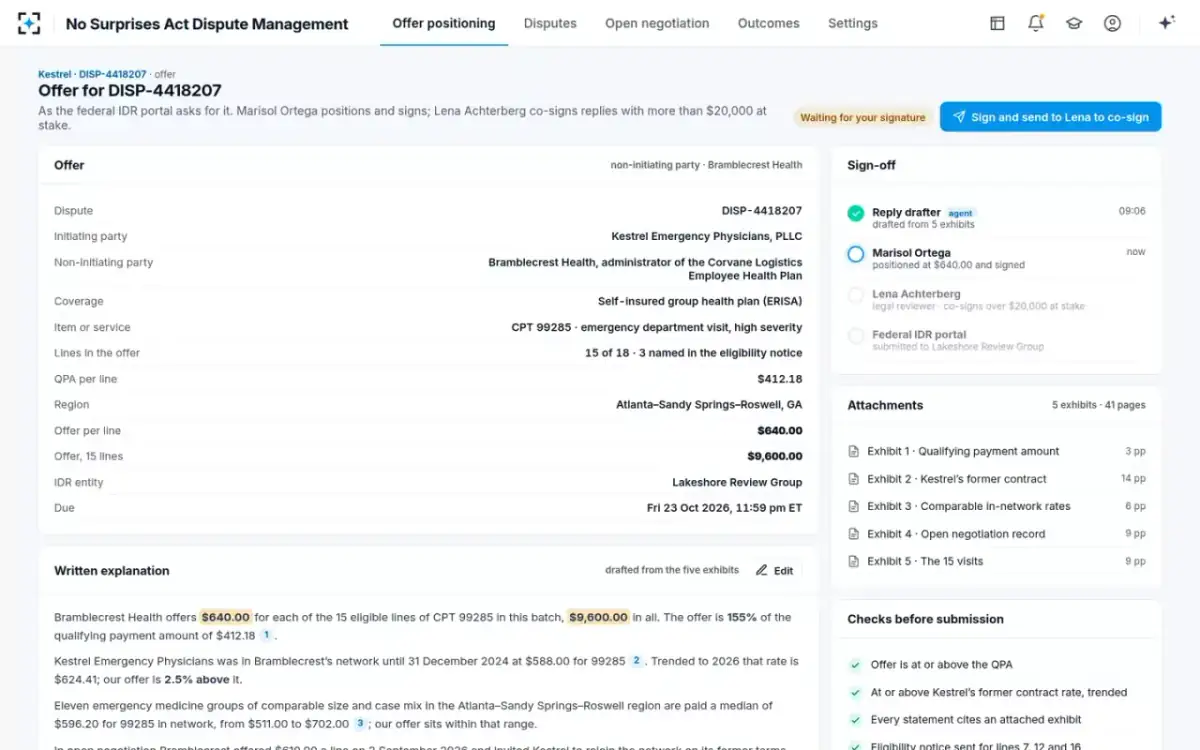Click the 'Sign-off' panel heading
Viewport: 1200px width, 750px height.
coord(872,165)
